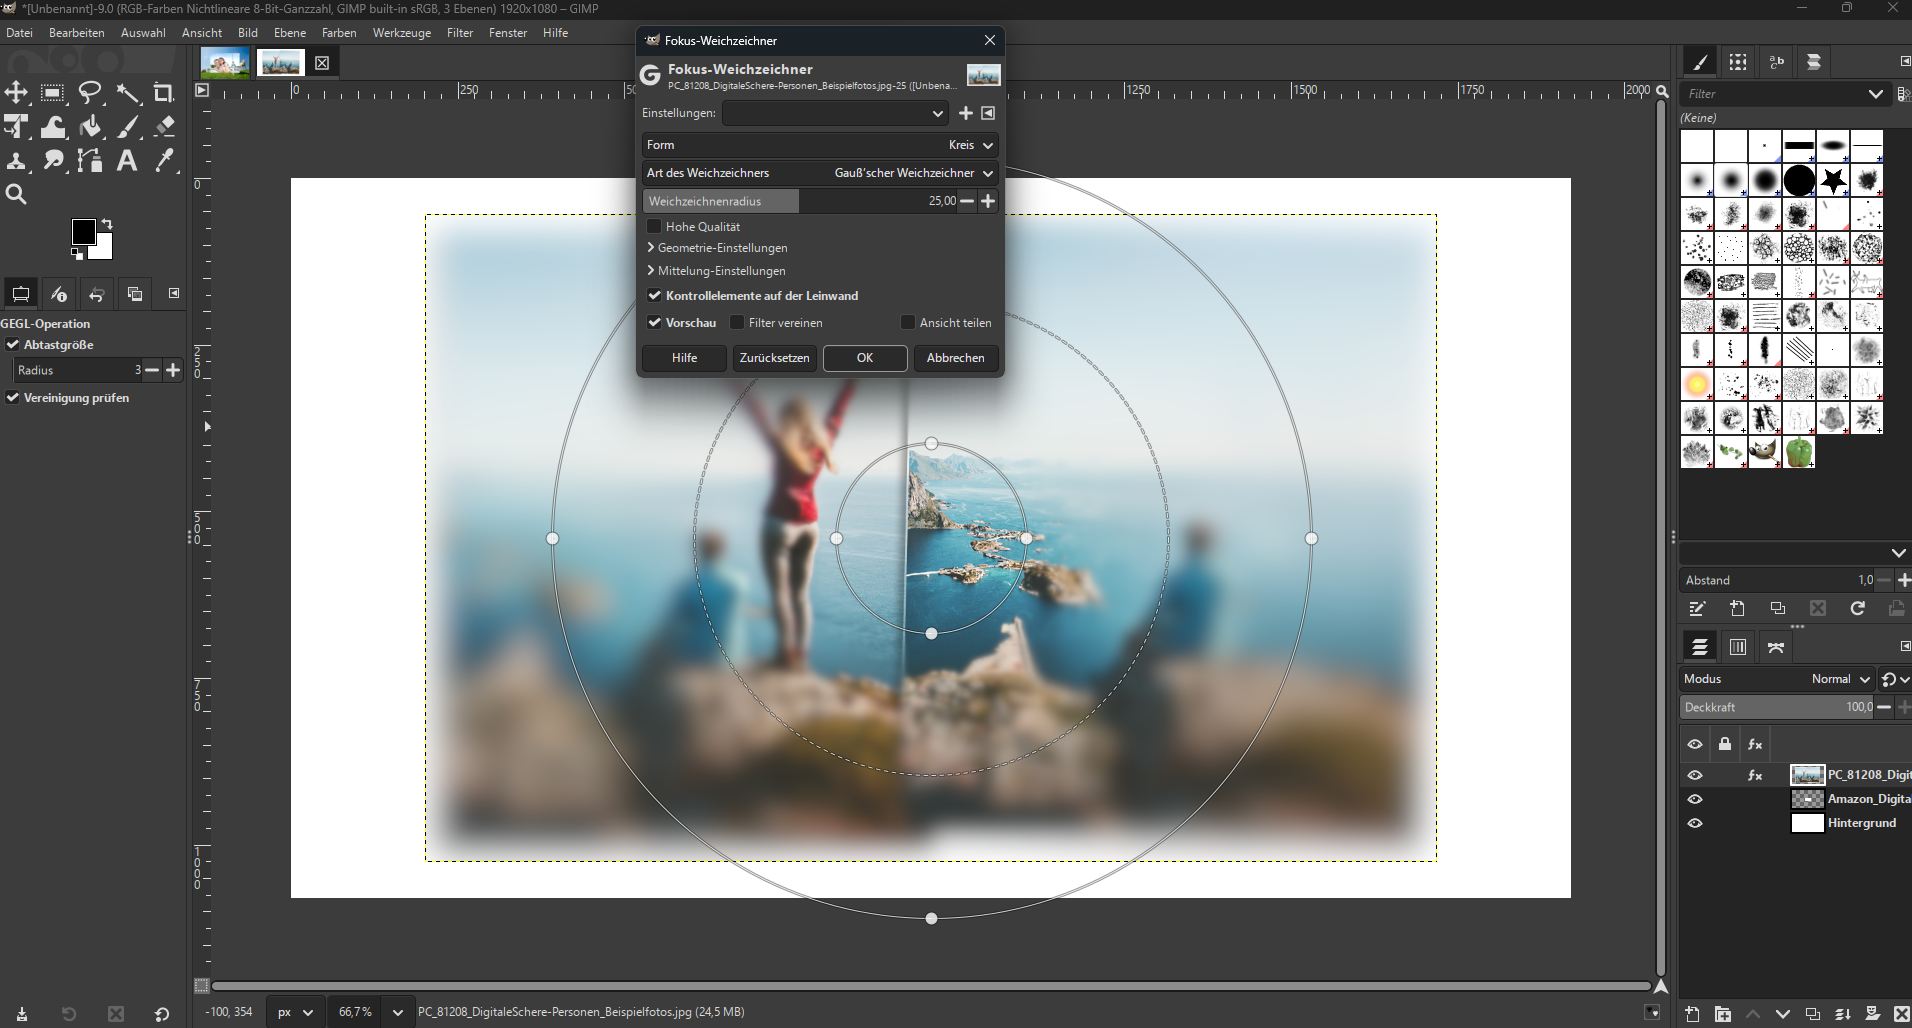Select the Eraser tool
Image resolution: width=1912 pixels, height=1028 pixels.
[165, 127]
